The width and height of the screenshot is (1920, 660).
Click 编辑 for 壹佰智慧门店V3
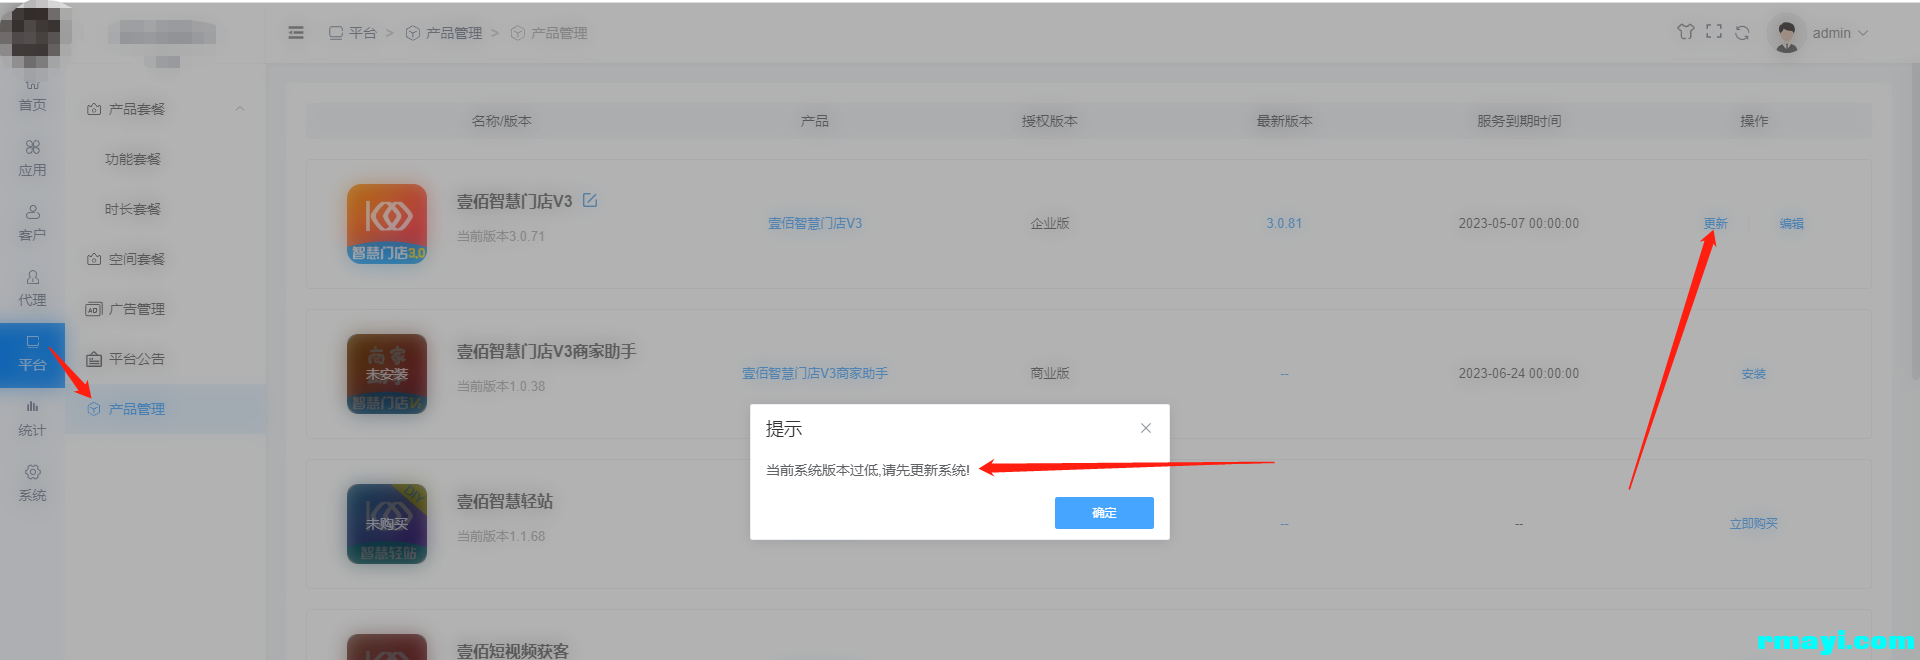click(1792, 223)
